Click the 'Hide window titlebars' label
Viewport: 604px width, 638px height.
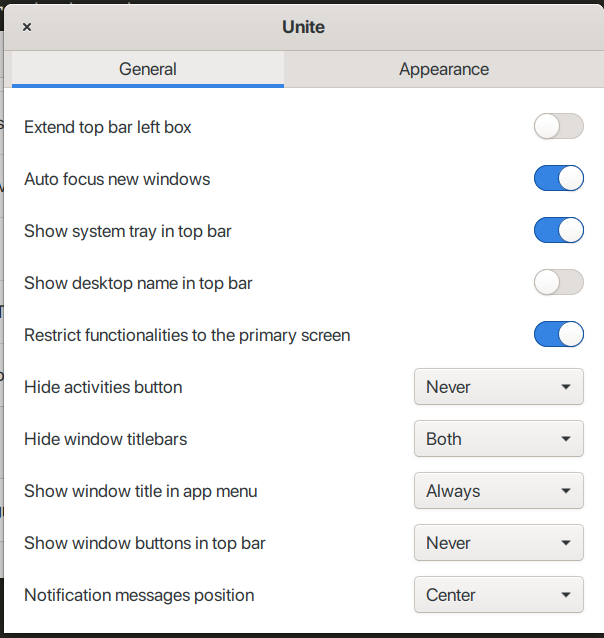point(106,439)
